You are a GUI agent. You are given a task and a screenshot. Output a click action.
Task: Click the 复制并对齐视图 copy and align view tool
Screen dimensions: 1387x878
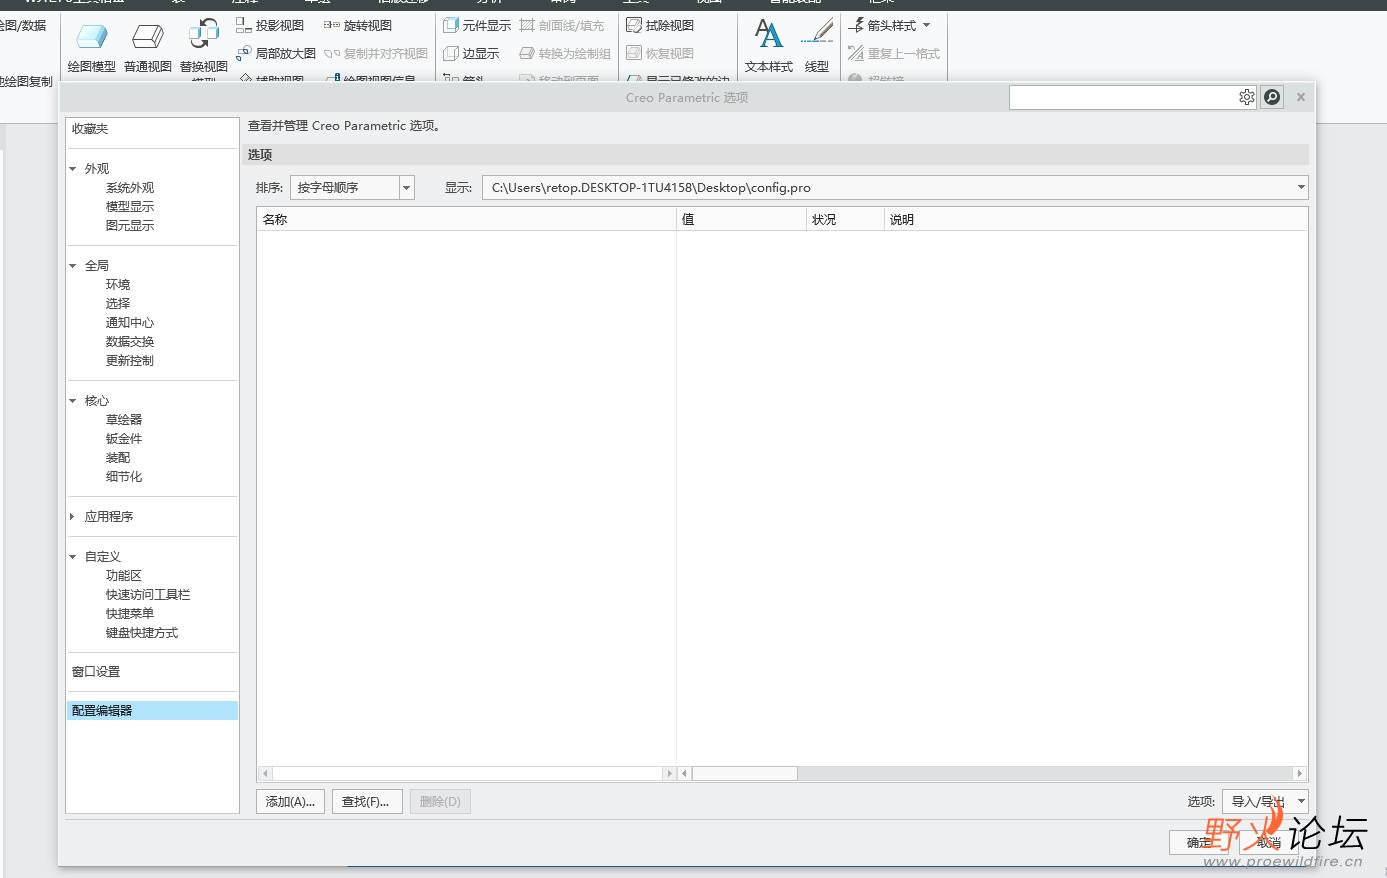coord(376,53)
